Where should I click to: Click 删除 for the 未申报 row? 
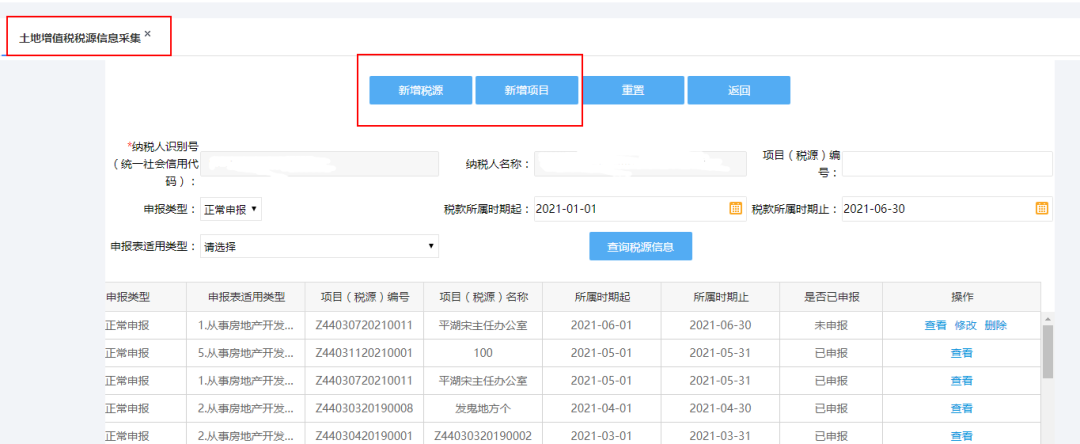click(996, 326)
